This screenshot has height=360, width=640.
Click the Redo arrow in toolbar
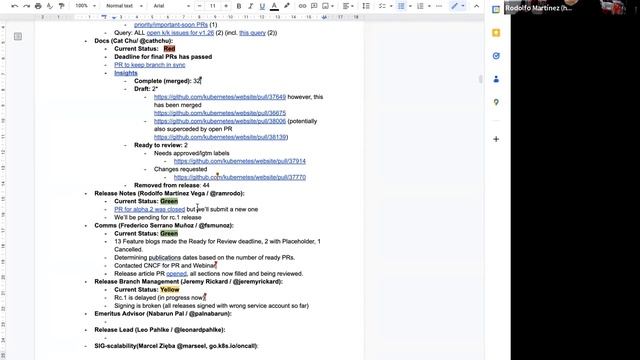26,6
